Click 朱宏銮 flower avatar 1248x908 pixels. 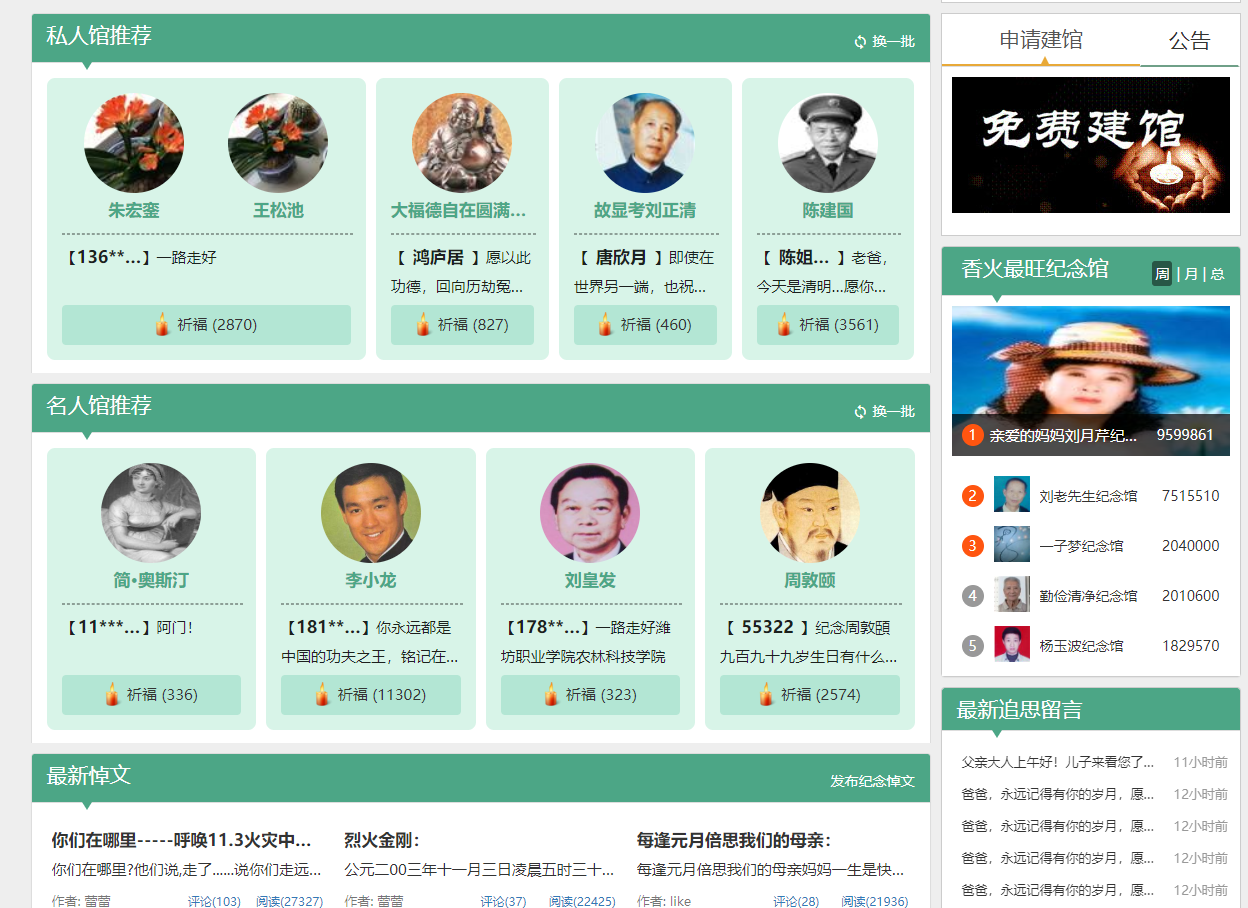click(x=134, y=143)
